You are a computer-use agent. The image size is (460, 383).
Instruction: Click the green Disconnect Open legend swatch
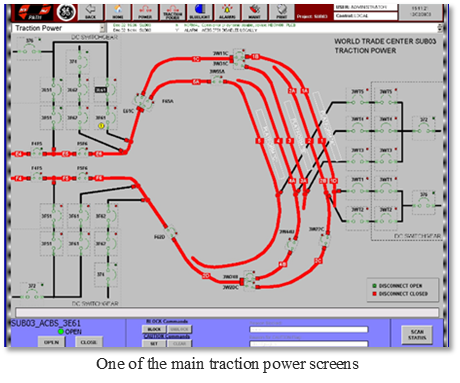tap(374, 286)
